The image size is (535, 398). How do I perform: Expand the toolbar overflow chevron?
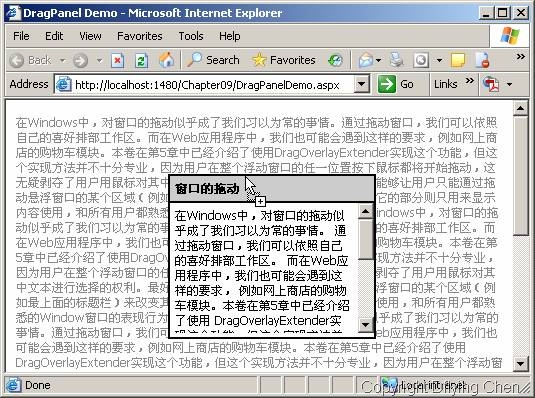pyautogui.click(x=521, y=56)
